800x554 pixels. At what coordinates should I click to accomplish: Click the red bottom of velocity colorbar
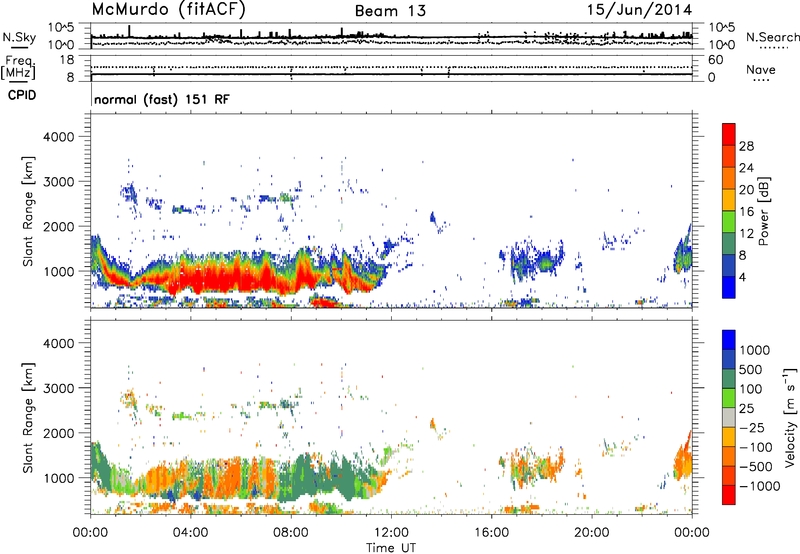[x=729, y=495]
